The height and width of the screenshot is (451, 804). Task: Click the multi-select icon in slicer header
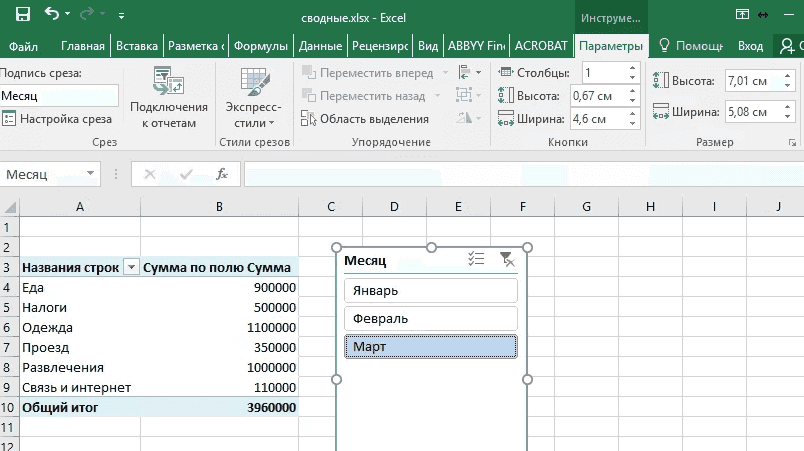click(x=477, y=260)
